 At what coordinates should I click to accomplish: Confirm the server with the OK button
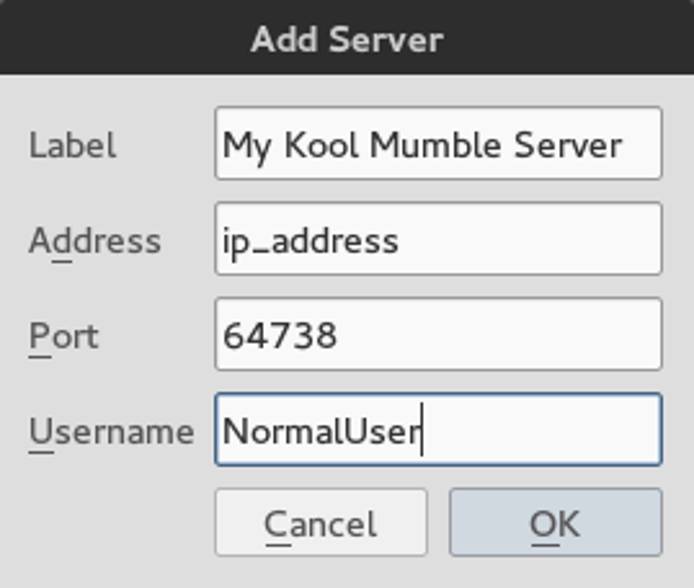(x=555, y=523)
